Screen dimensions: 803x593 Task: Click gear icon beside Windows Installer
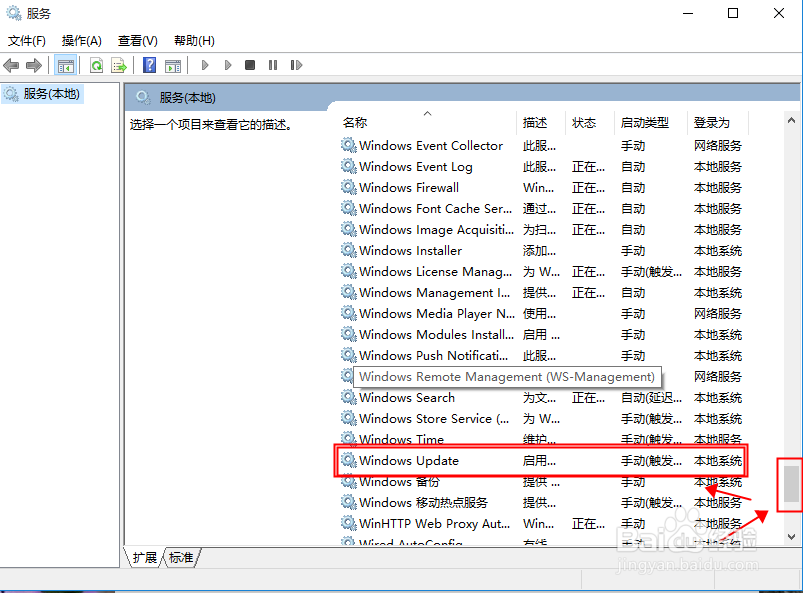pos(349,250)
